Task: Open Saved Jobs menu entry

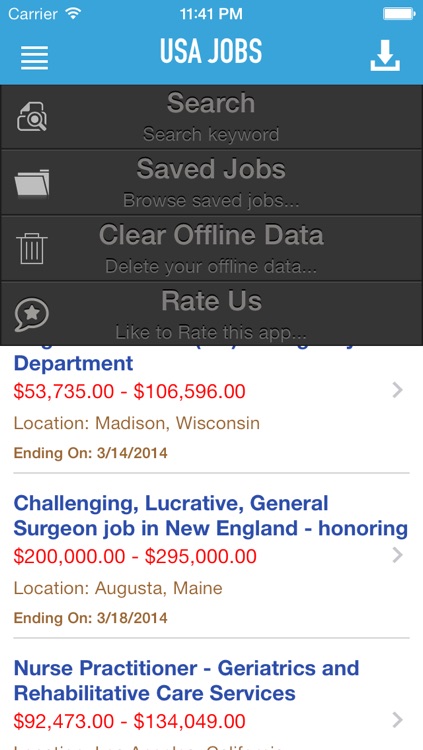Action: click(212, 183)
